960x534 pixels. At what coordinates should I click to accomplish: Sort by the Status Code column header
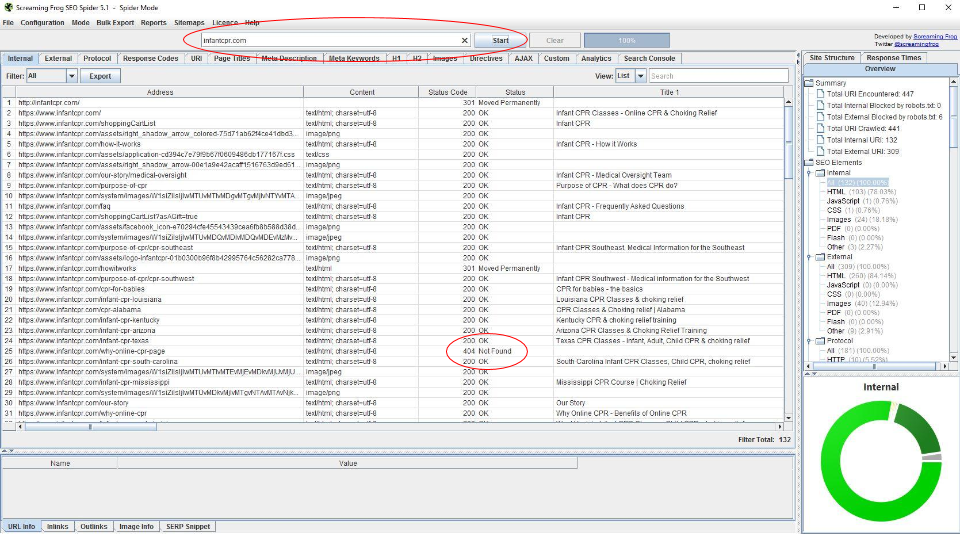click(448, 92)
